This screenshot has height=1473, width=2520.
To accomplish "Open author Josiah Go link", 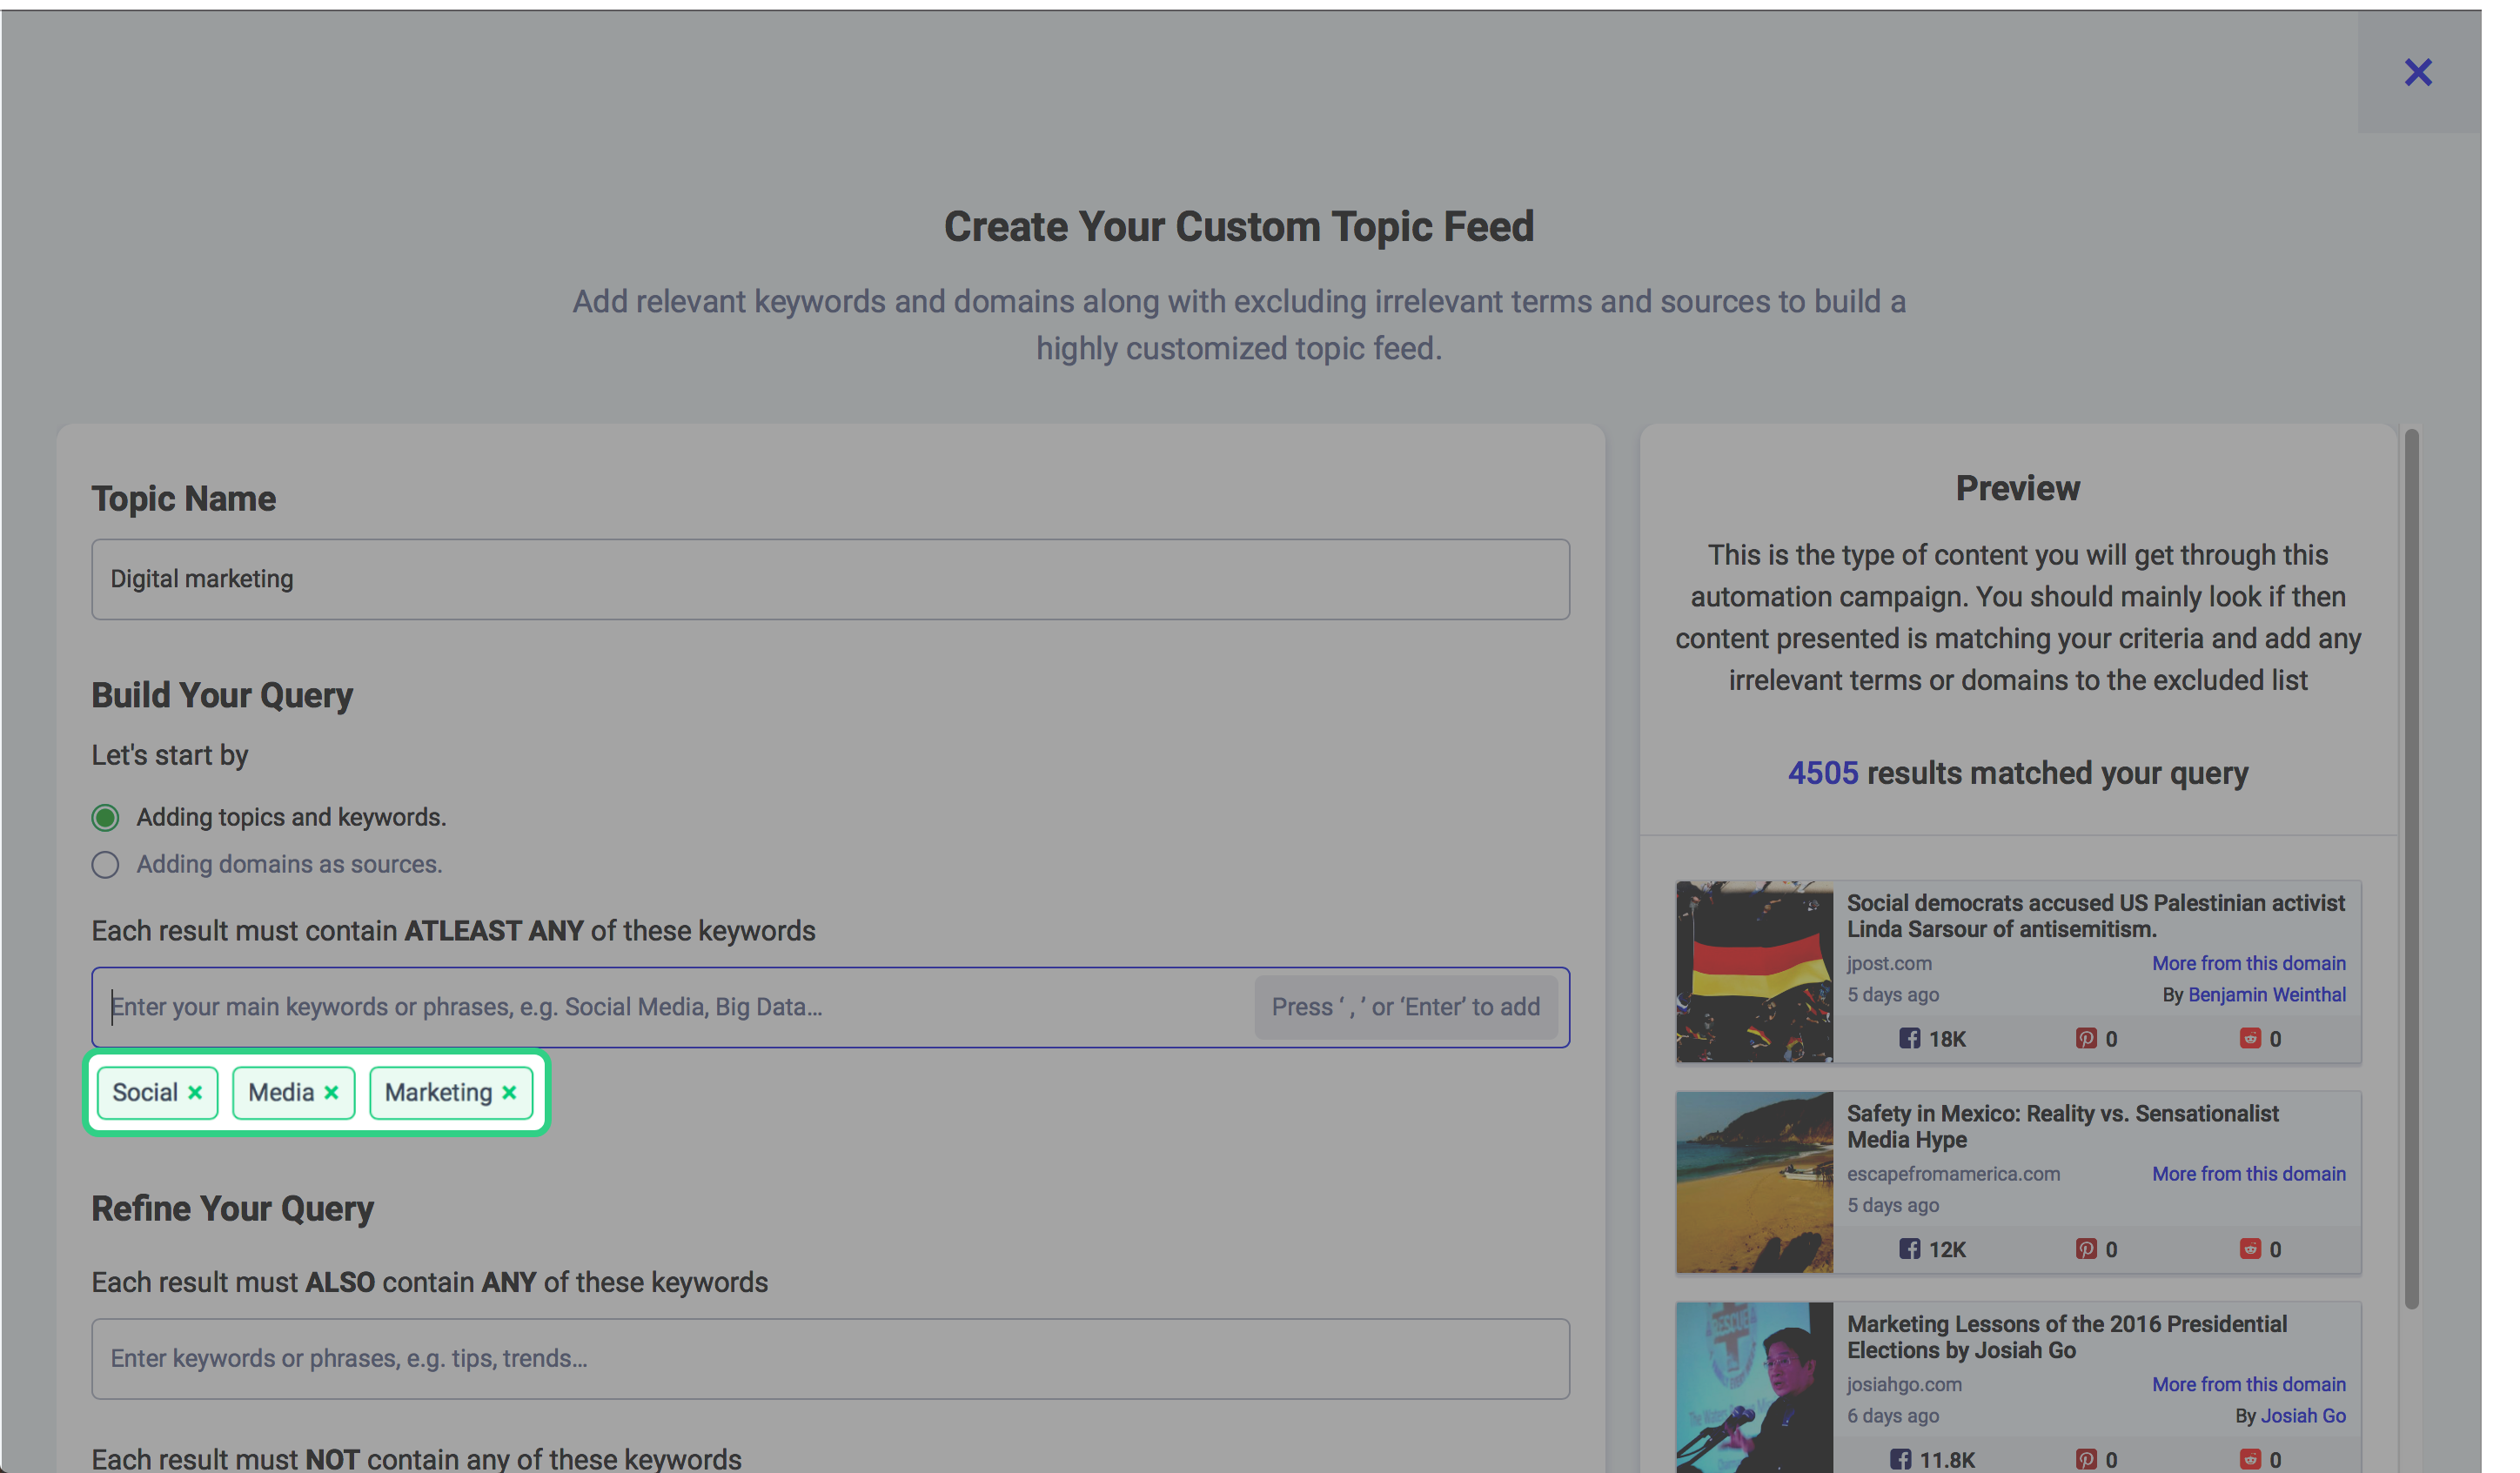I will (x=2303, y=1416).
